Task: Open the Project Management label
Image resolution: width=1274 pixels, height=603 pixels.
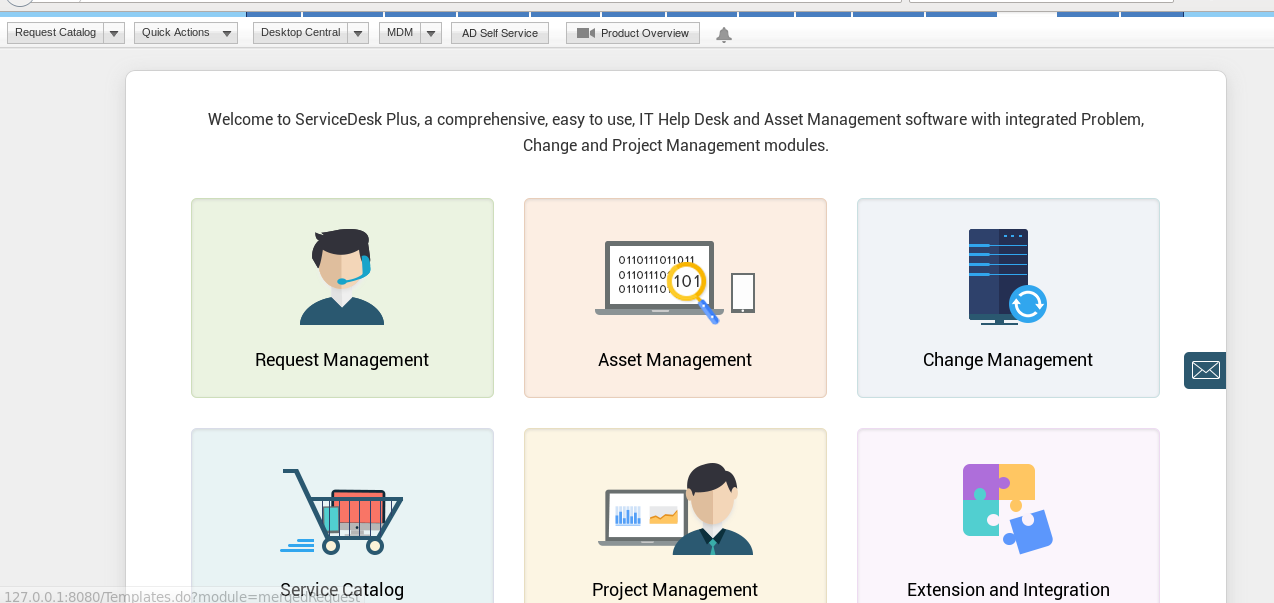Action: pos(675,590)
